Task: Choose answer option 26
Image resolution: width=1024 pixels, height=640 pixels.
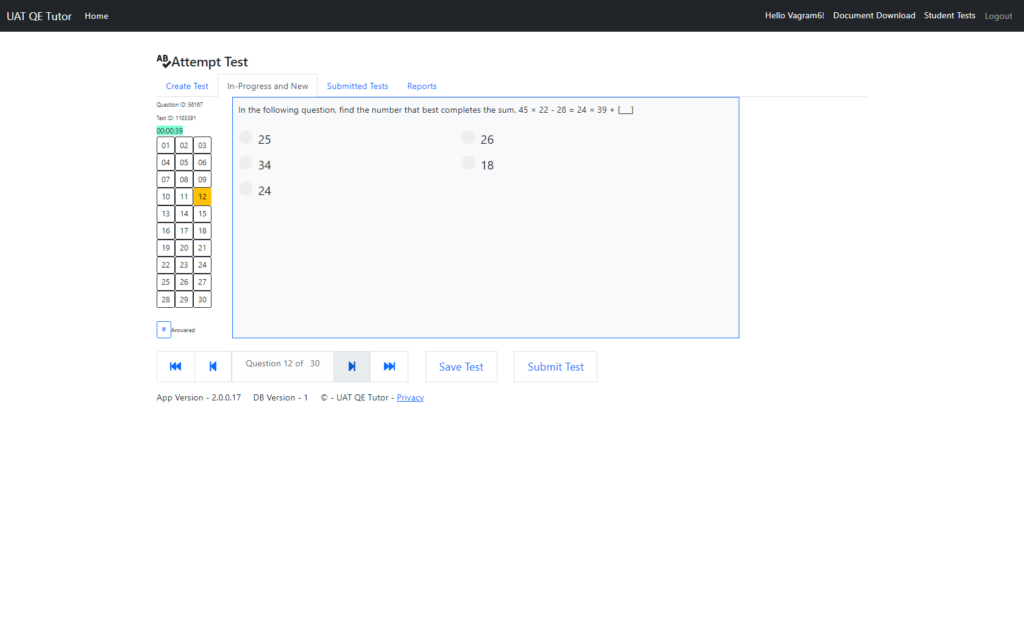Action: pos(468,138)
